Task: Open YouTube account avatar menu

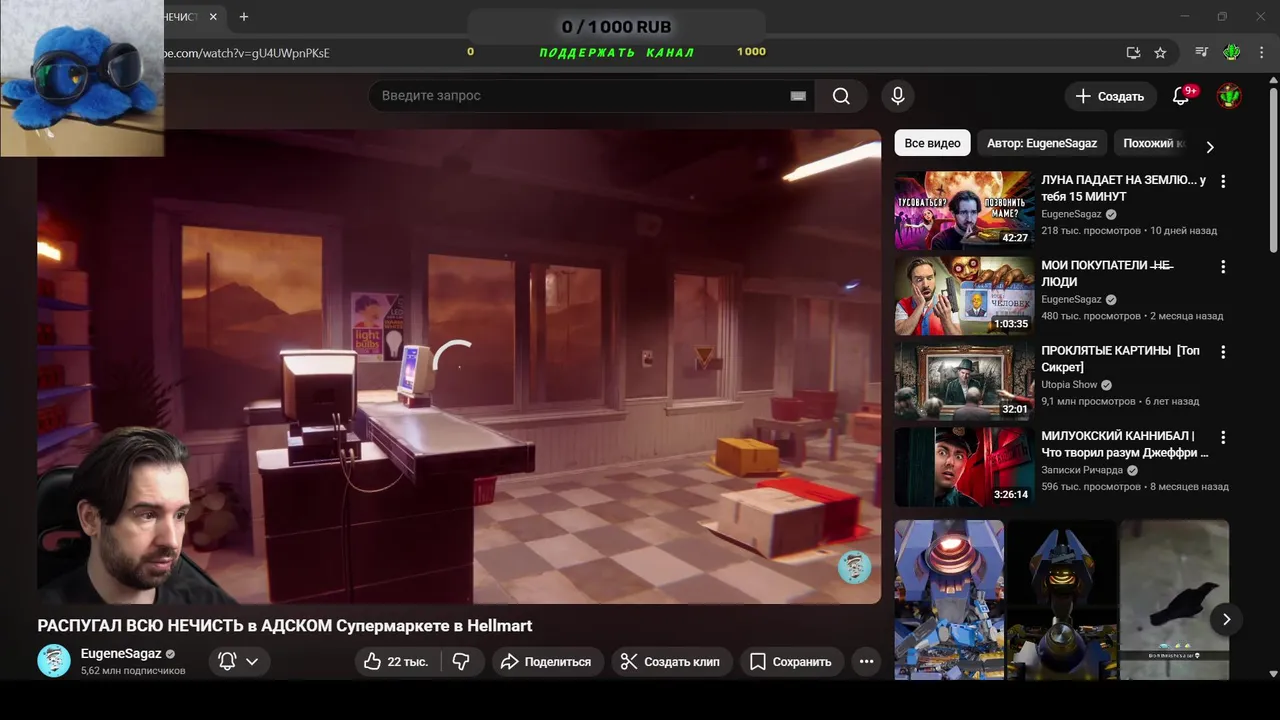Action: (1229, 96)
